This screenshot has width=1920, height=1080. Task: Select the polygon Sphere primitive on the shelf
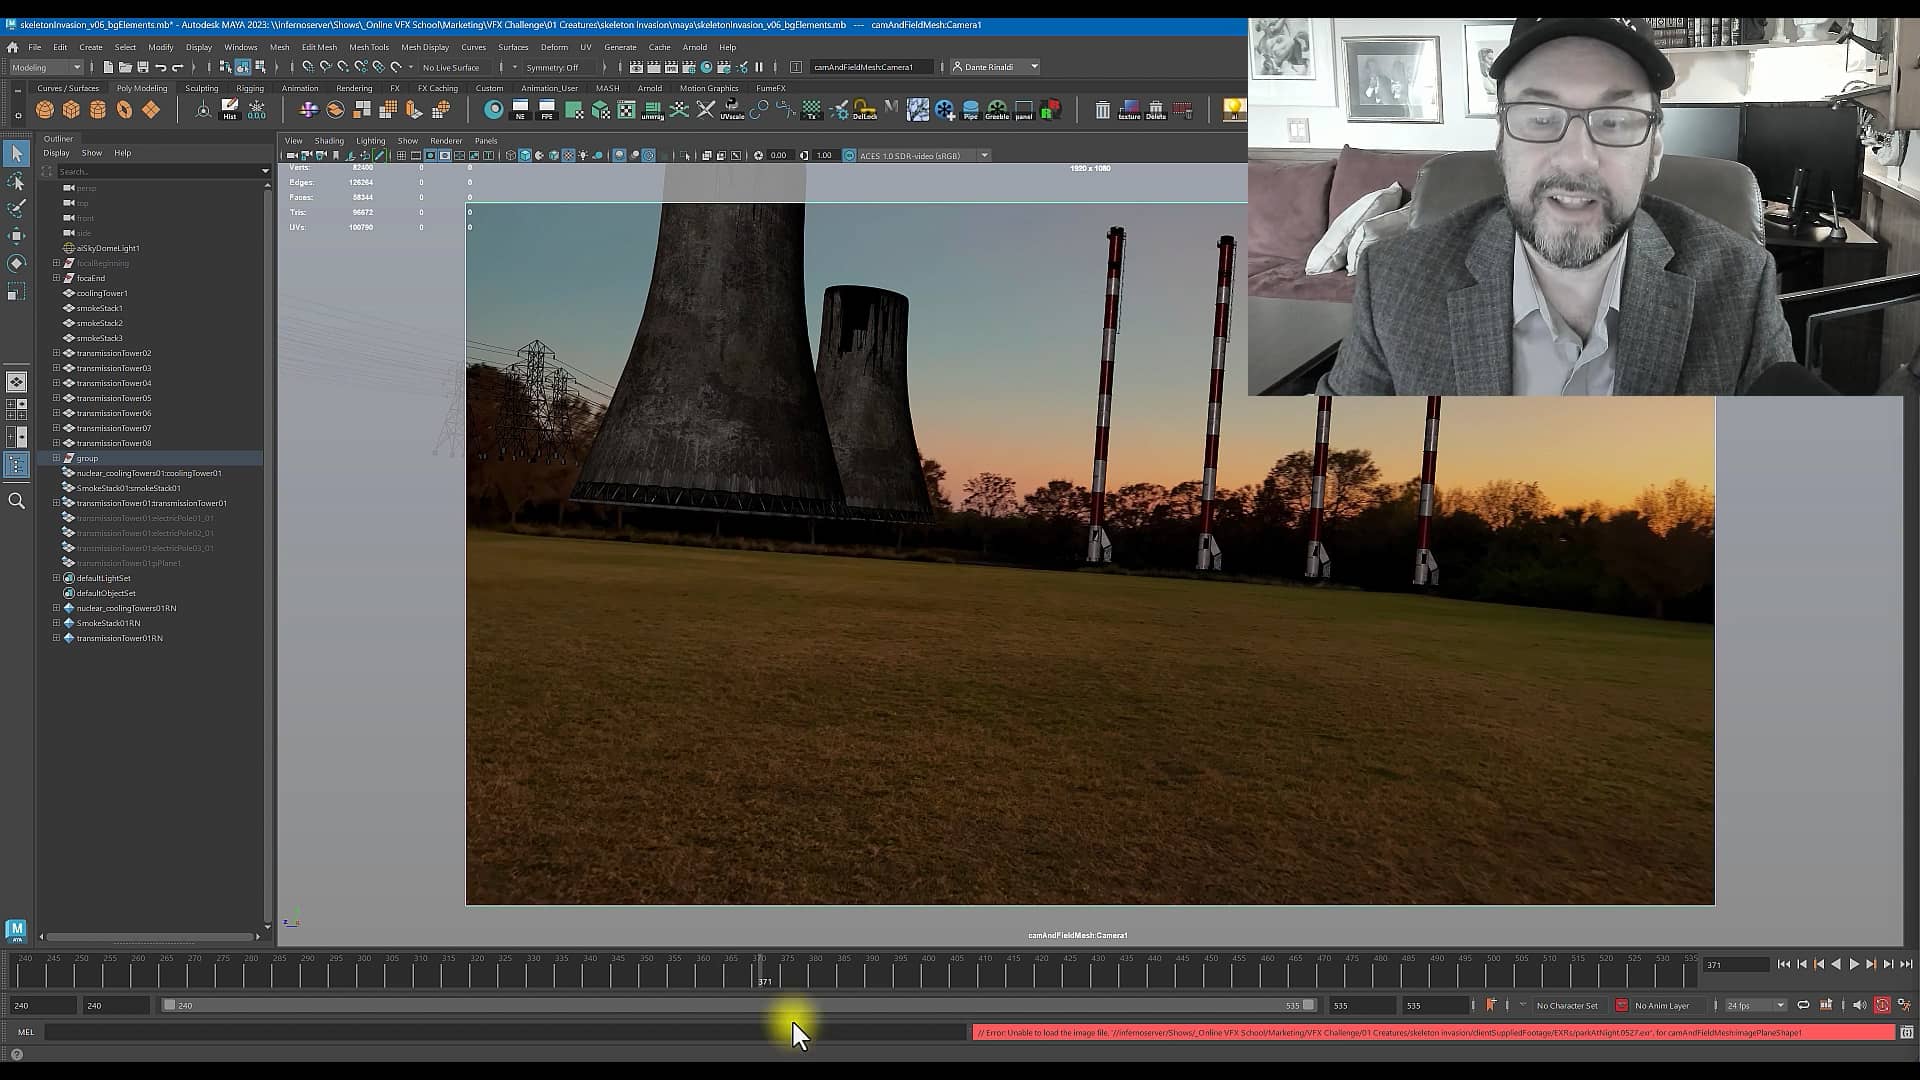click(45, 110)
